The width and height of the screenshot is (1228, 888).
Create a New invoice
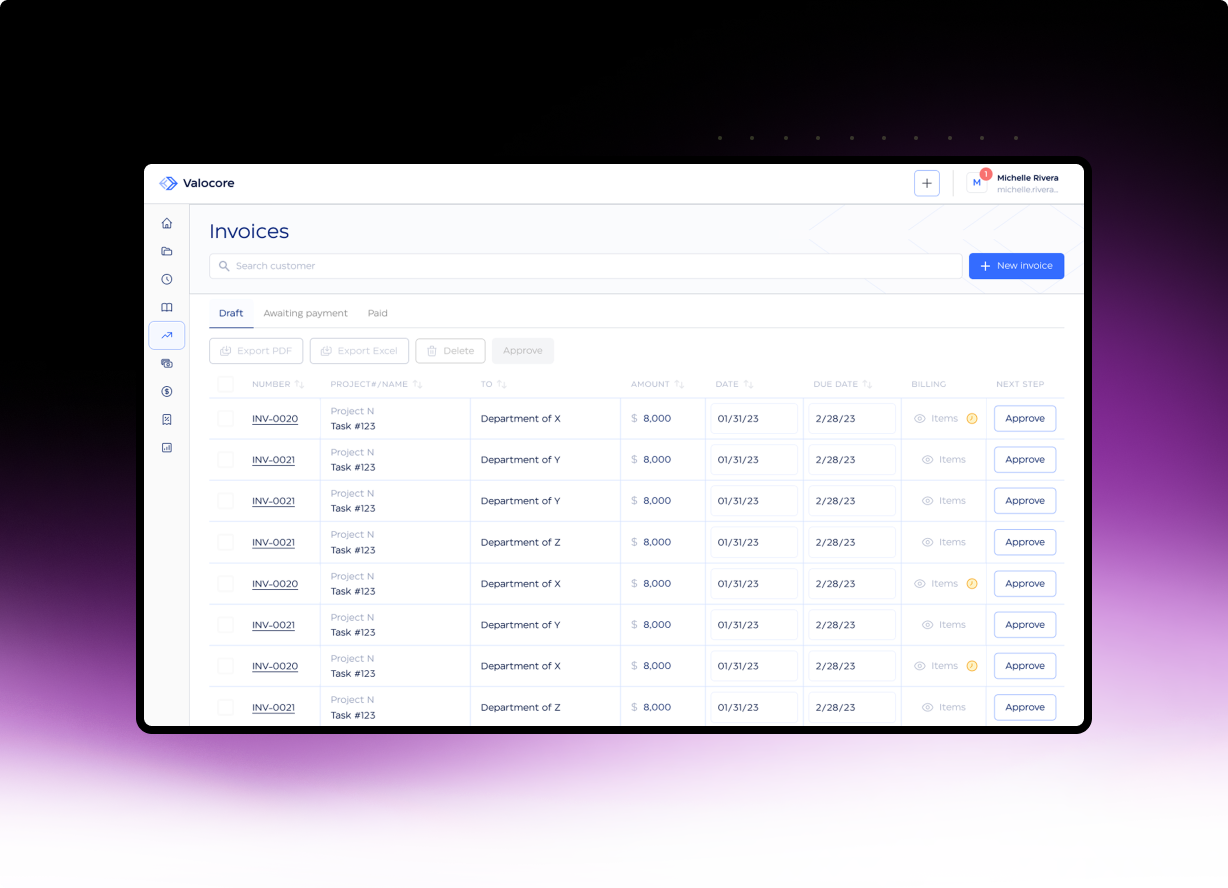pos(1016,266)
